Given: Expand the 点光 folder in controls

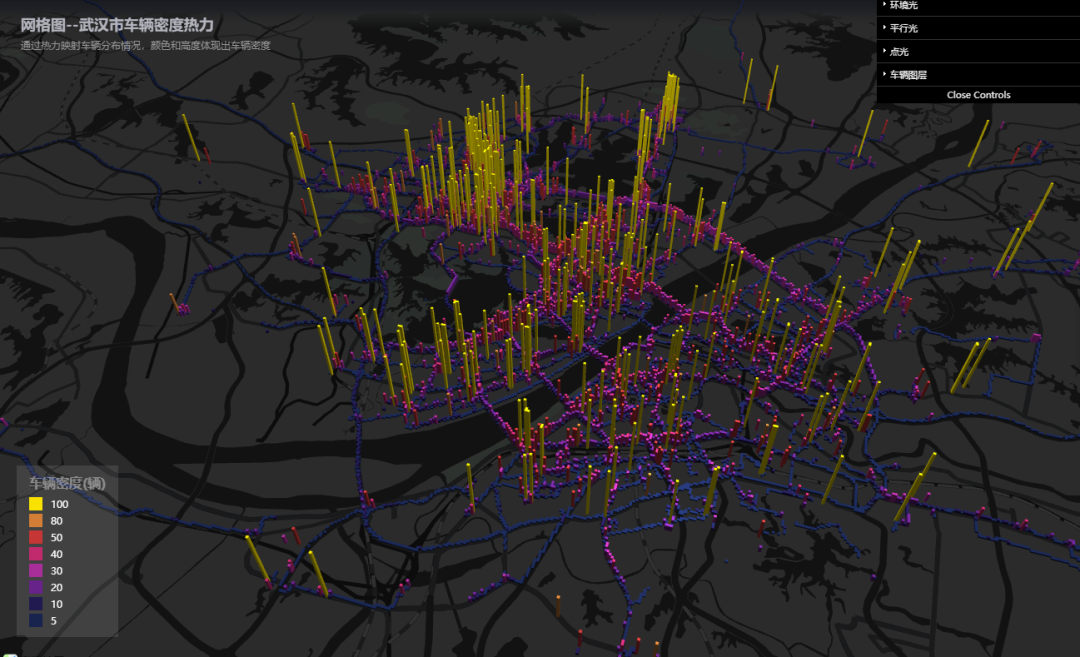Looking at the screenshot, I should click(x=978, y=52).
